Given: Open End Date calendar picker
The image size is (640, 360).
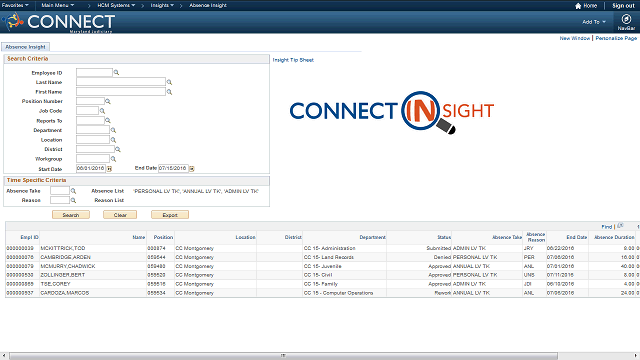Looking at the screenshot, I should [192, 168].
